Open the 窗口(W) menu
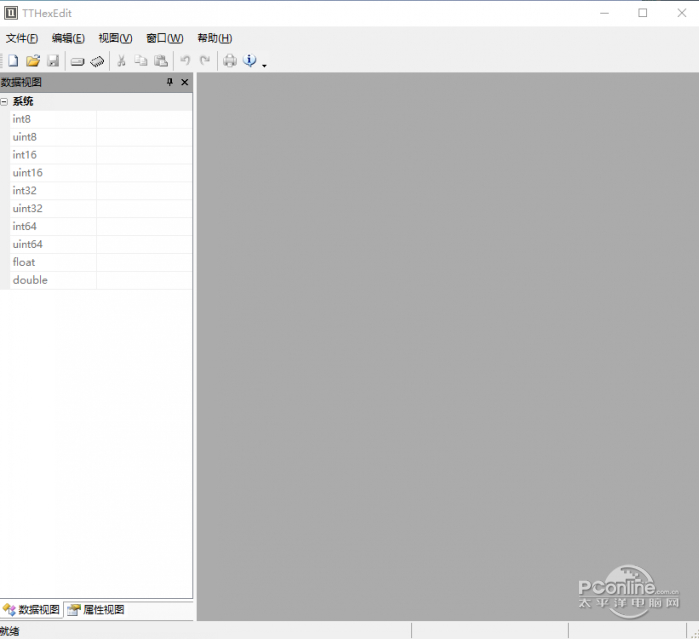This screenshot has width=699, height=639. 165,38
